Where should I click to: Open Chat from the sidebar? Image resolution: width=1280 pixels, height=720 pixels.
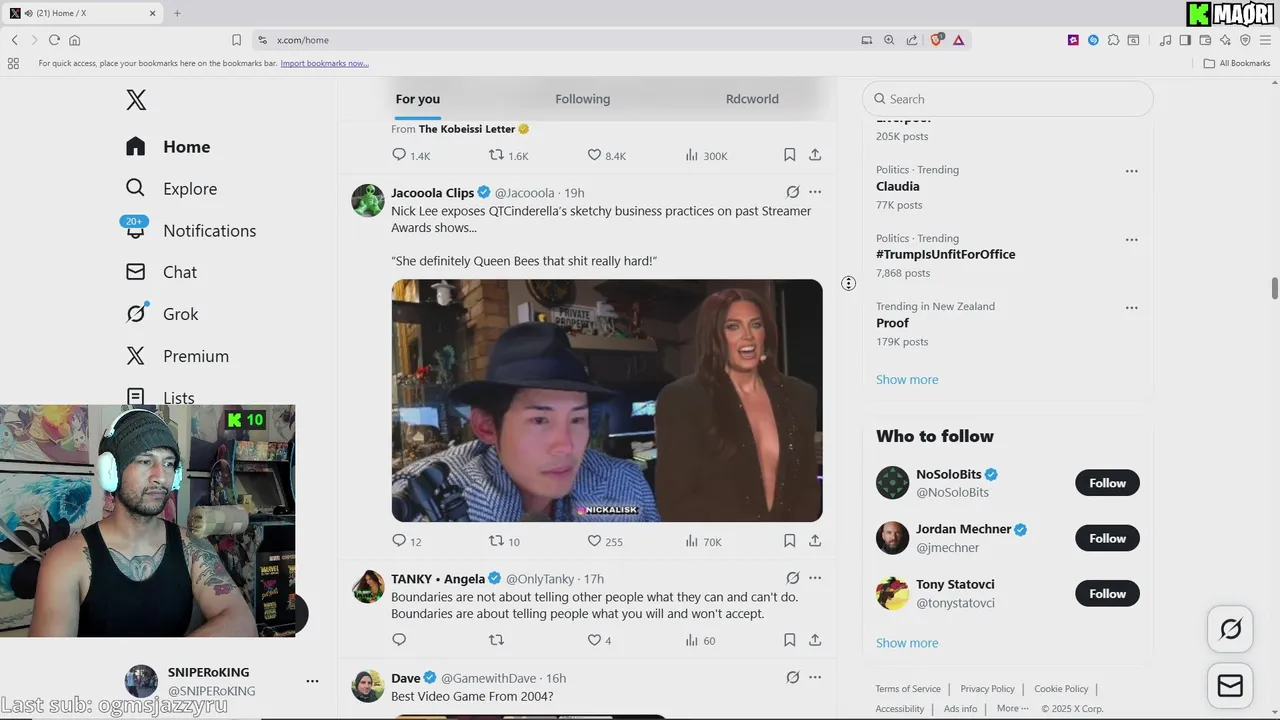(x=161, y=272)
